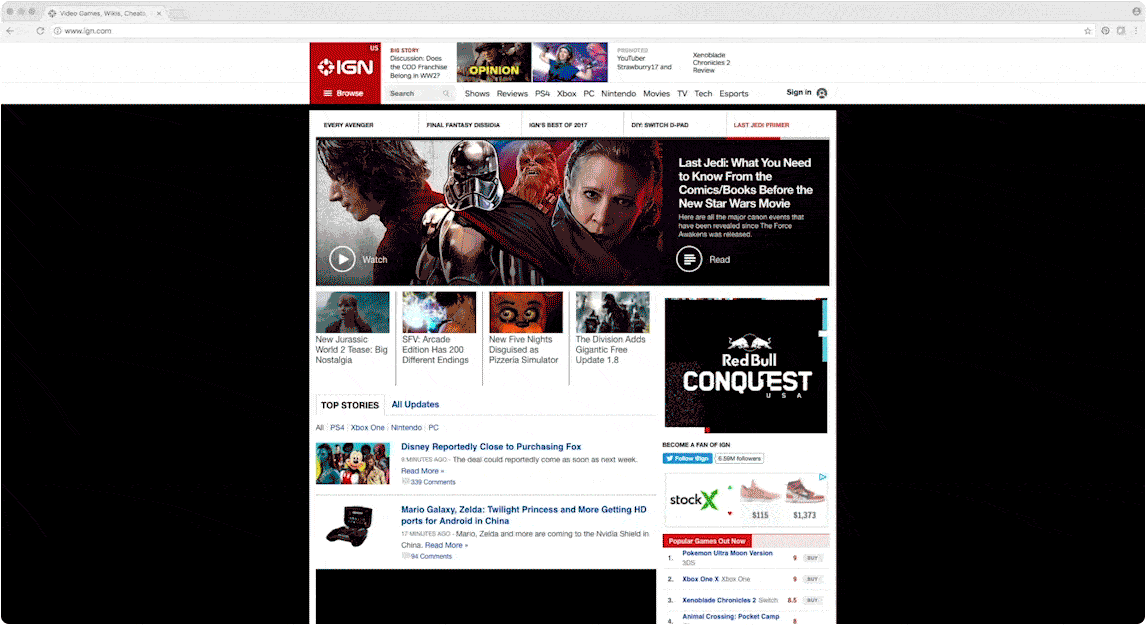Switch to the TOP STORIES tab
The height and width of the screenshot is (625, 1146).
[x=349, y=405]
